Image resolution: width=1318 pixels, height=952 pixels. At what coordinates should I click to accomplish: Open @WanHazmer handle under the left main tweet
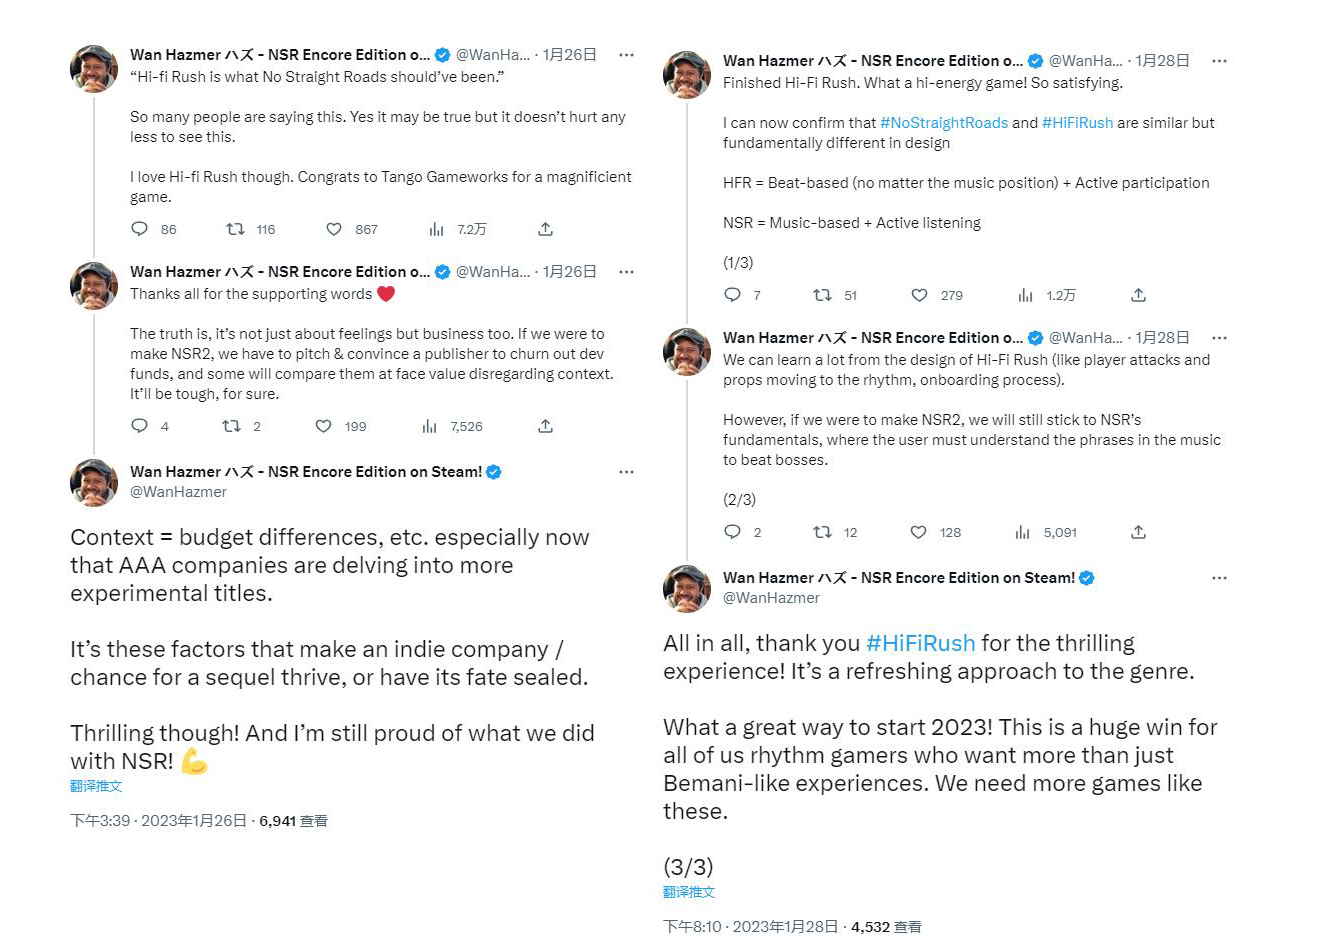point(178,492)
